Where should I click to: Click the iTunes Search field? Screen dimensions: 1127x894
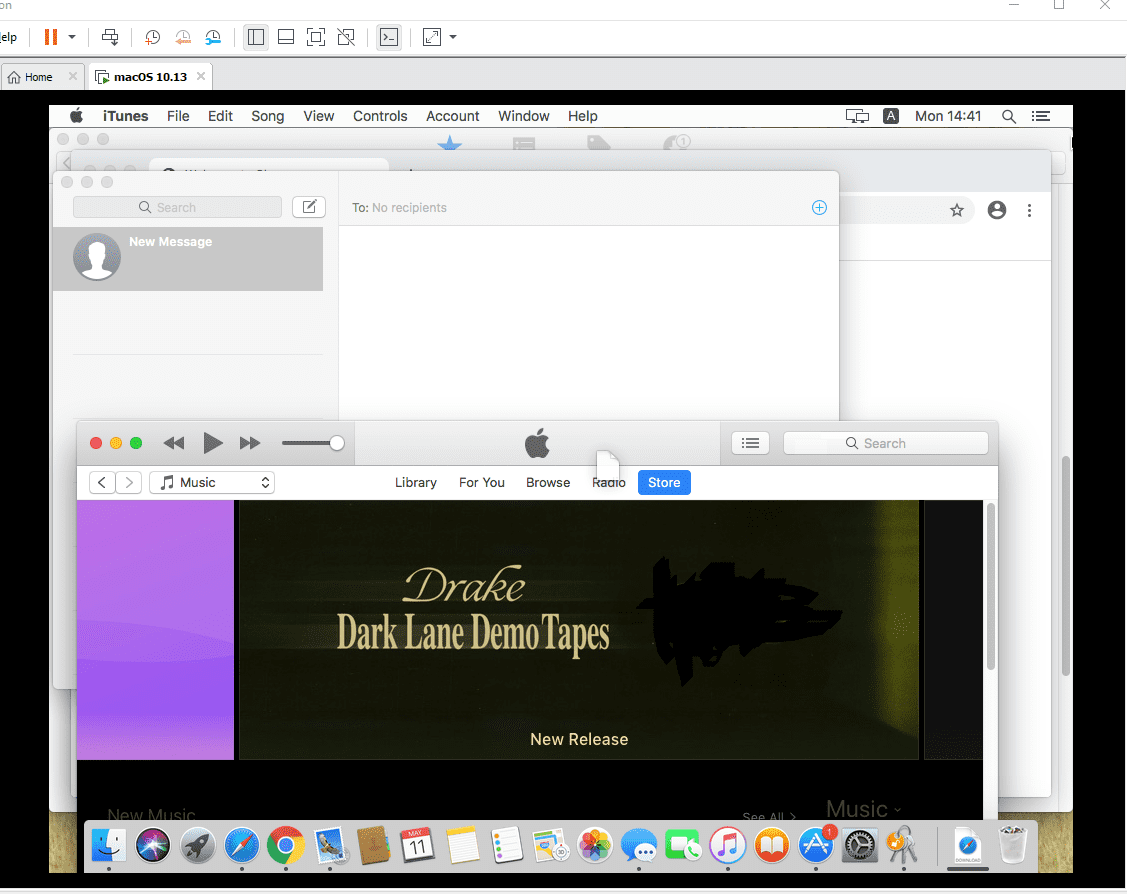pos(885,443)
